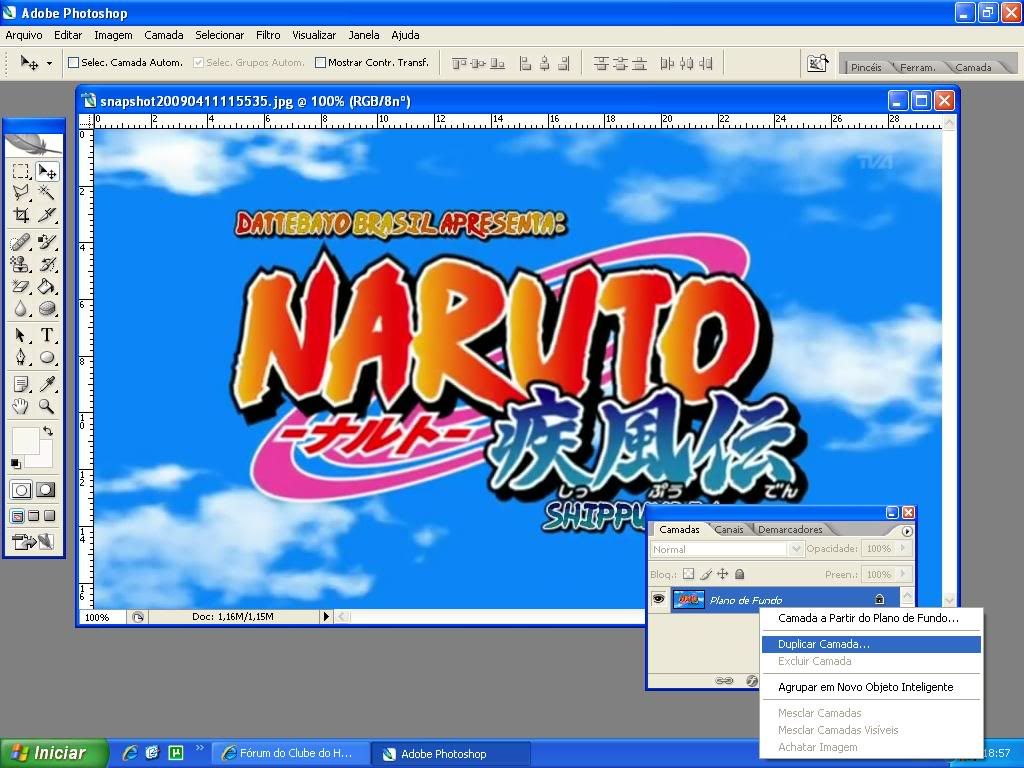Click the foreground color swatch
This screenshot has width=1024, height=768.
(x=24, y=441)
